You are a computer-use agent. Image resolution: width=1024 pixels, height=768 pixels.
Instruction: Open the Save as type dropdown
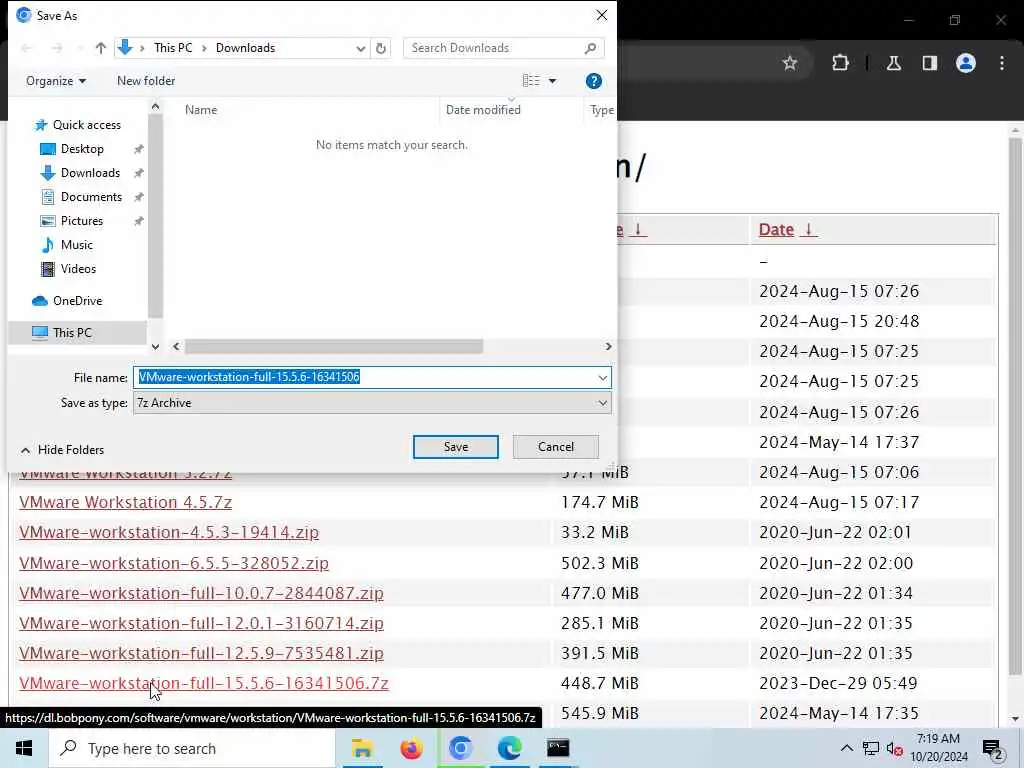(372, 403)
